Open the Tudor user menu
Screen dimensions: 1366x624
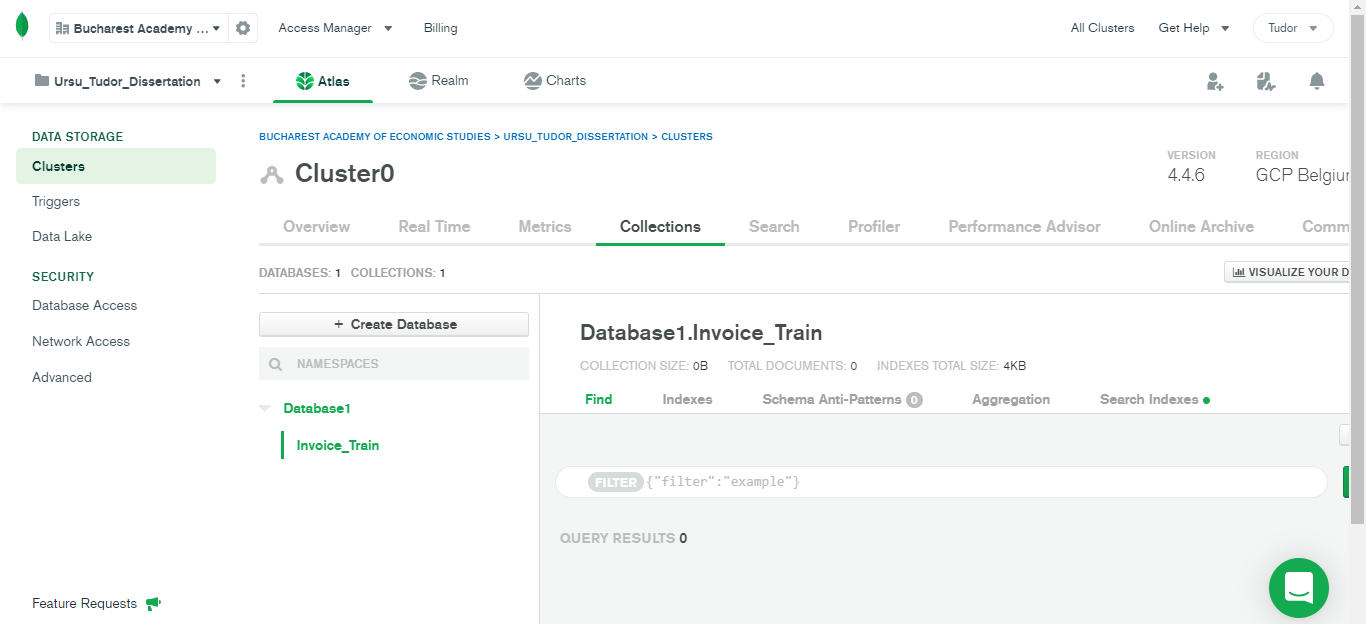point(1292,28)
